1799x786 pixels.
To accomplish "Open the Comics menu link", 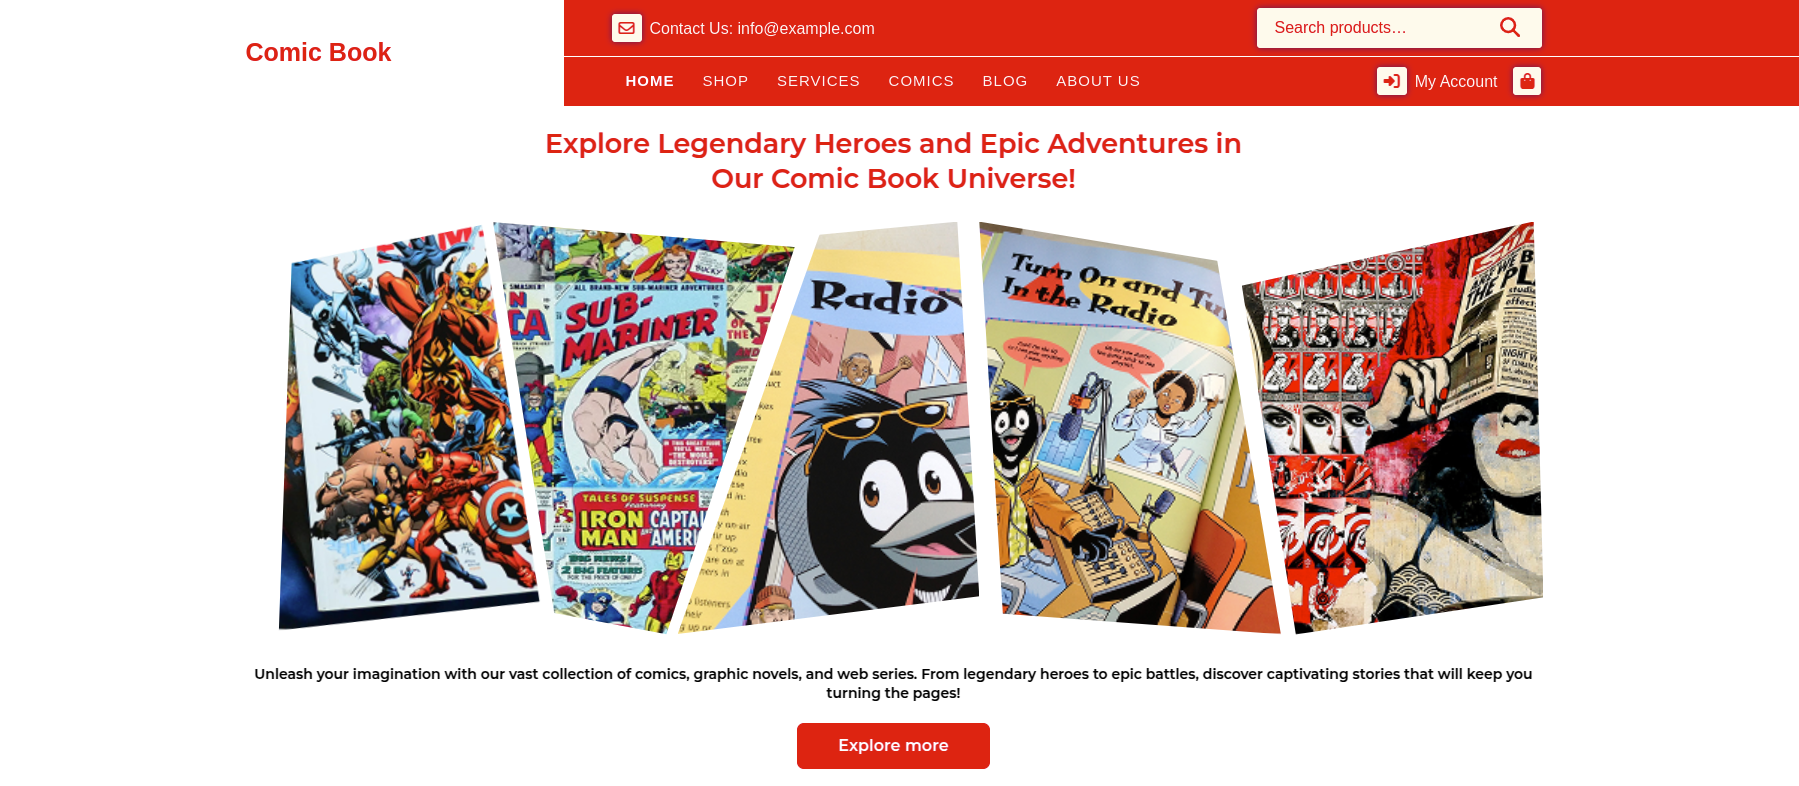I will (921, 81).
